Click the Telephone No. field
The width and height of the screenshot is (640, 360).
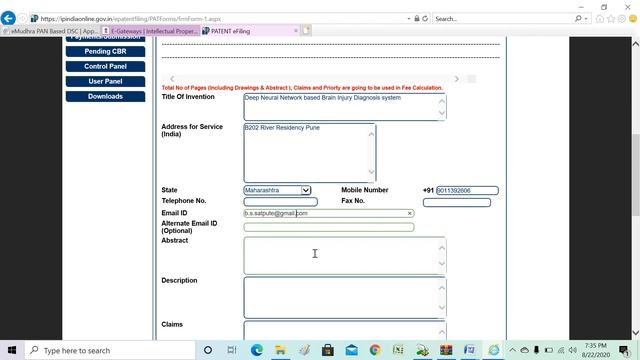280,202
